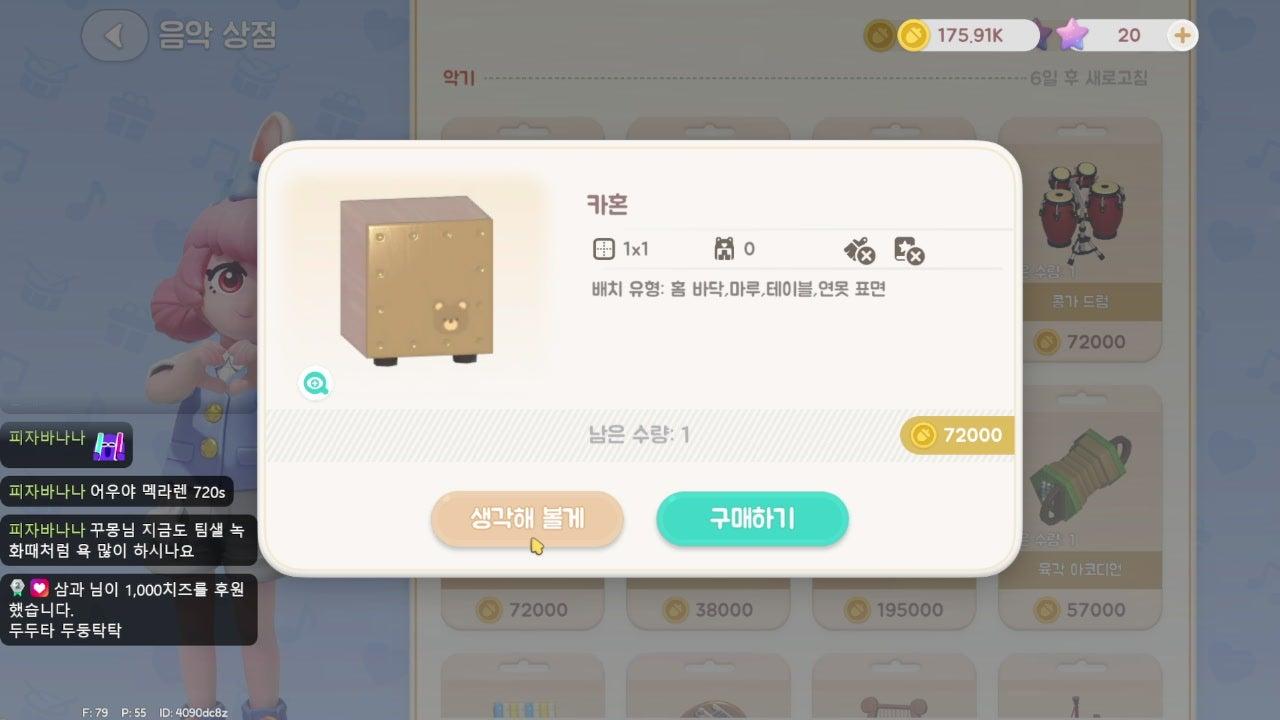Click the non-giftable crossed-out icon
Screen dimensions: 1280x720
pyautogui.click(x=858, y=250)
